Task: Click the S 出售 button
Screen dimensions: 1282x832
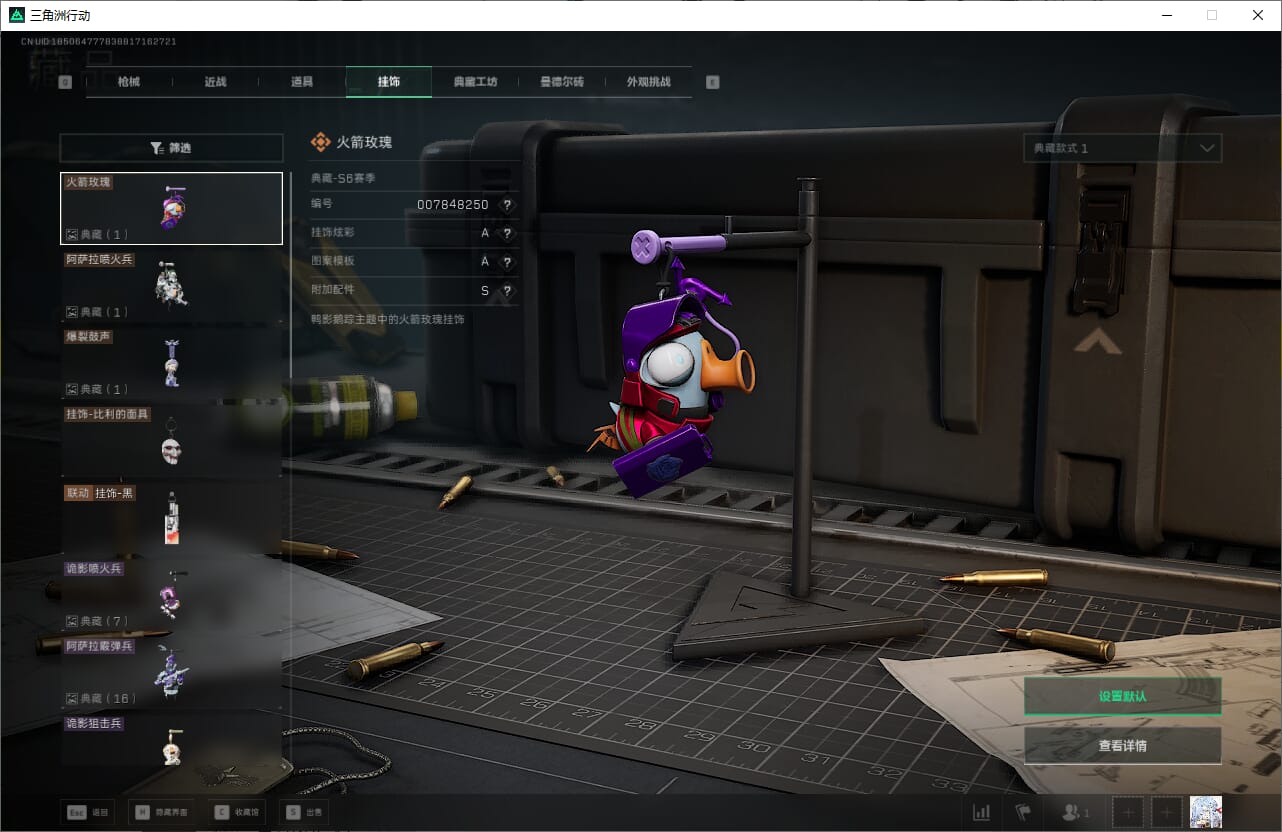Action: (x=306, y=812)
